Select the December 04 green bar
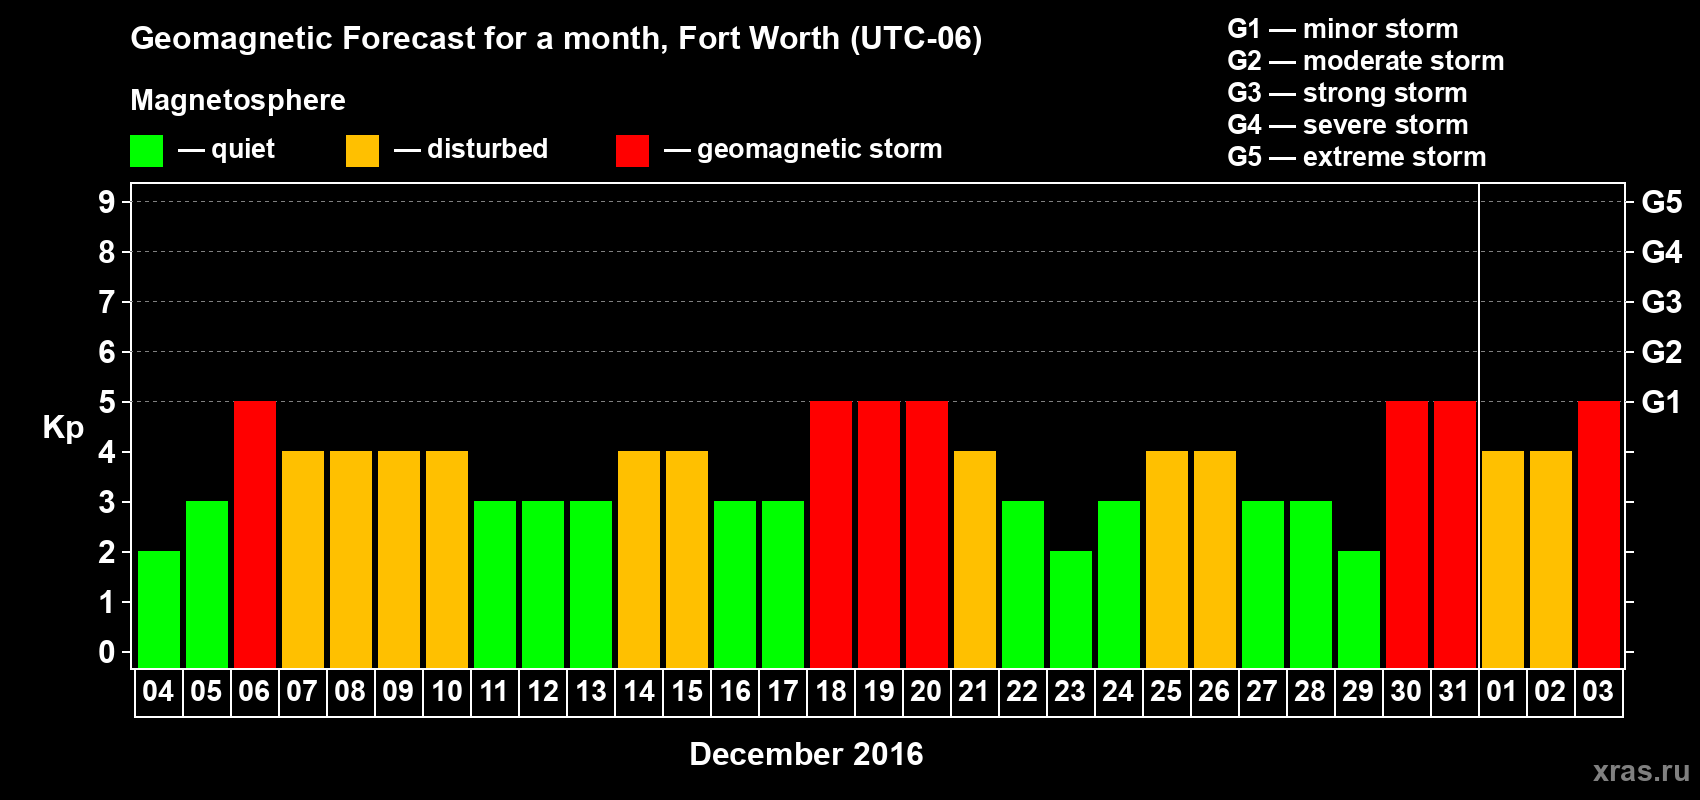Image resolution: width=1700 pixels, height=800 pixels. coord(159,609)
